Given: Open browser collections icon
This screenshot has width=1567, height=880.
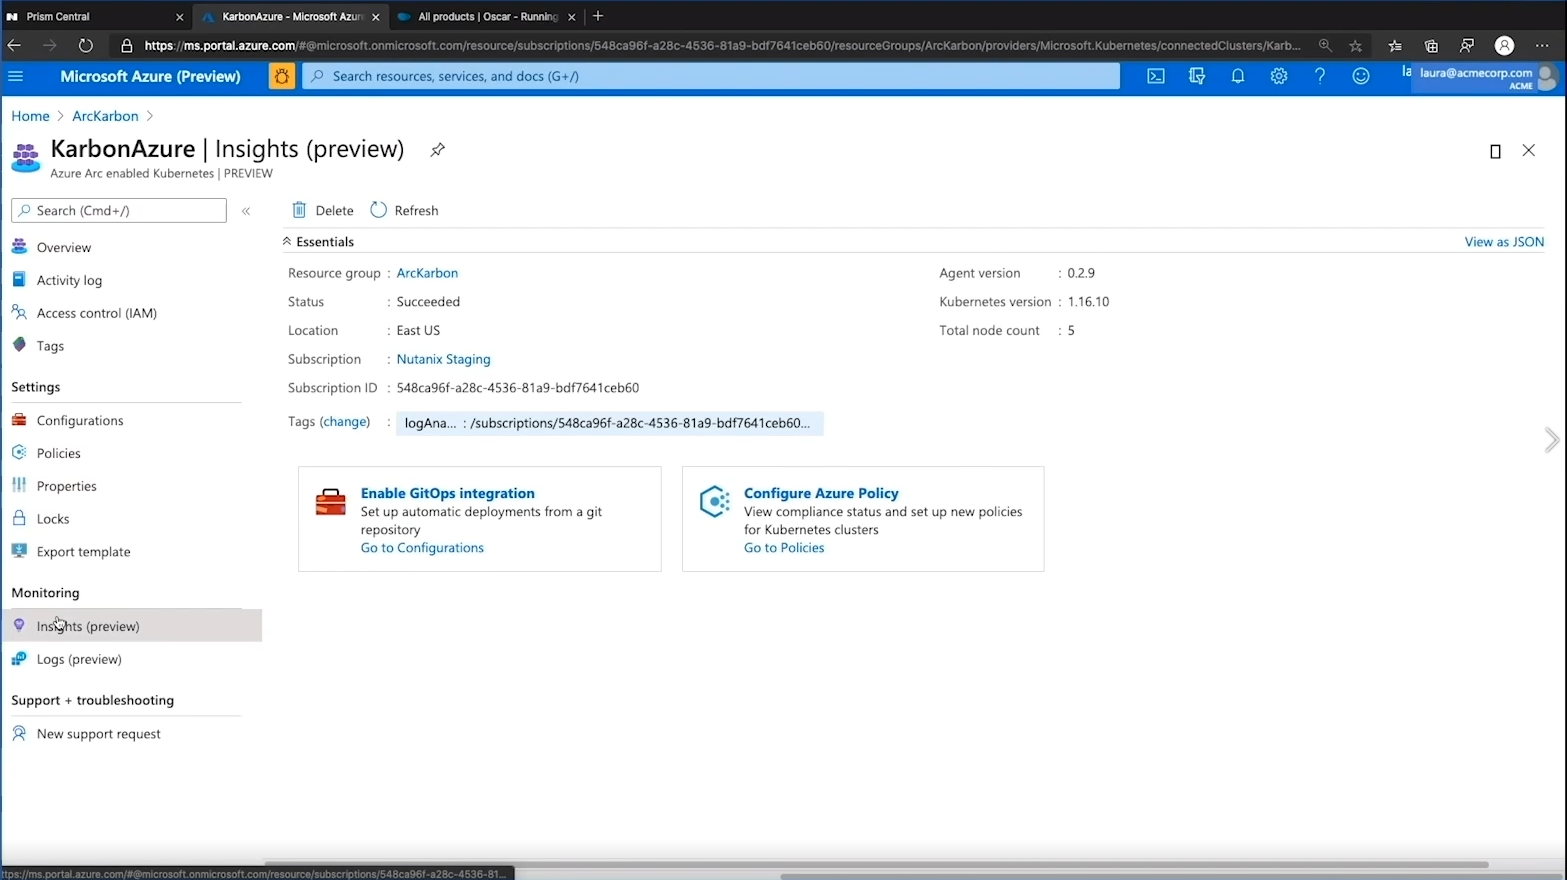Looking at the screenshot, I should click(x=1431, y=46).
